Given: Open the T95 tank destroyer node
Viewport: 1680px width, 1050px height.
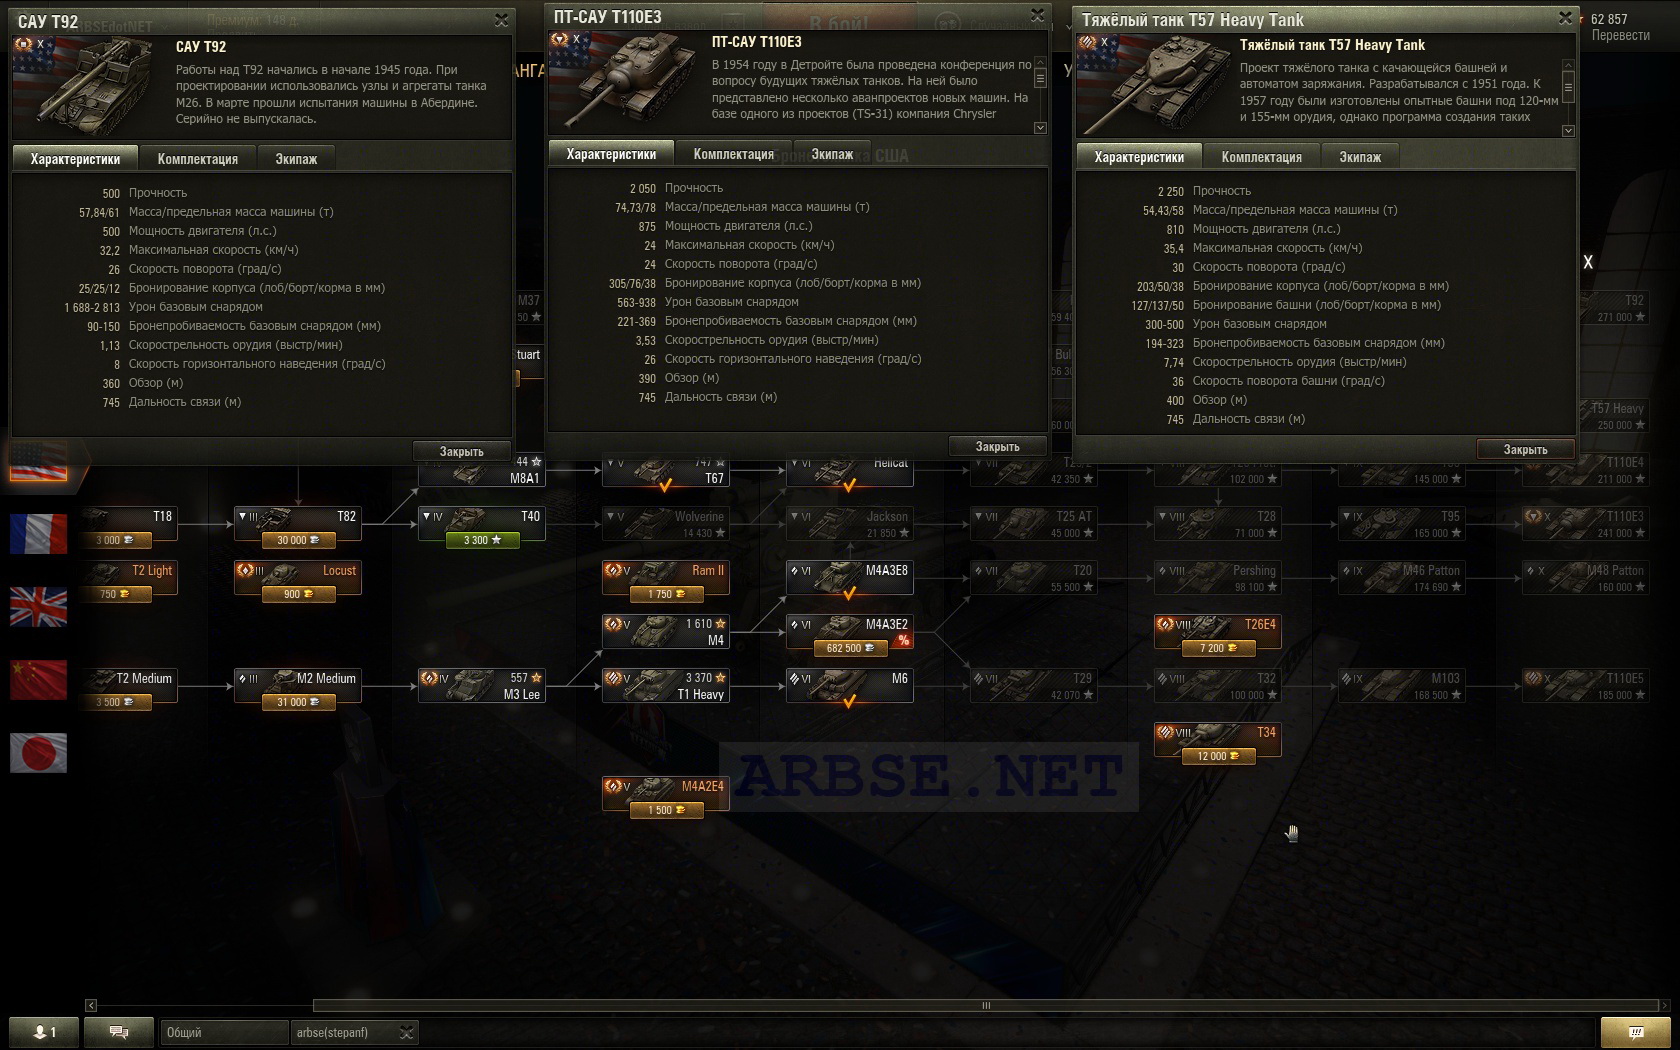Looking at the screenshot, I should tap(1402, 525).
